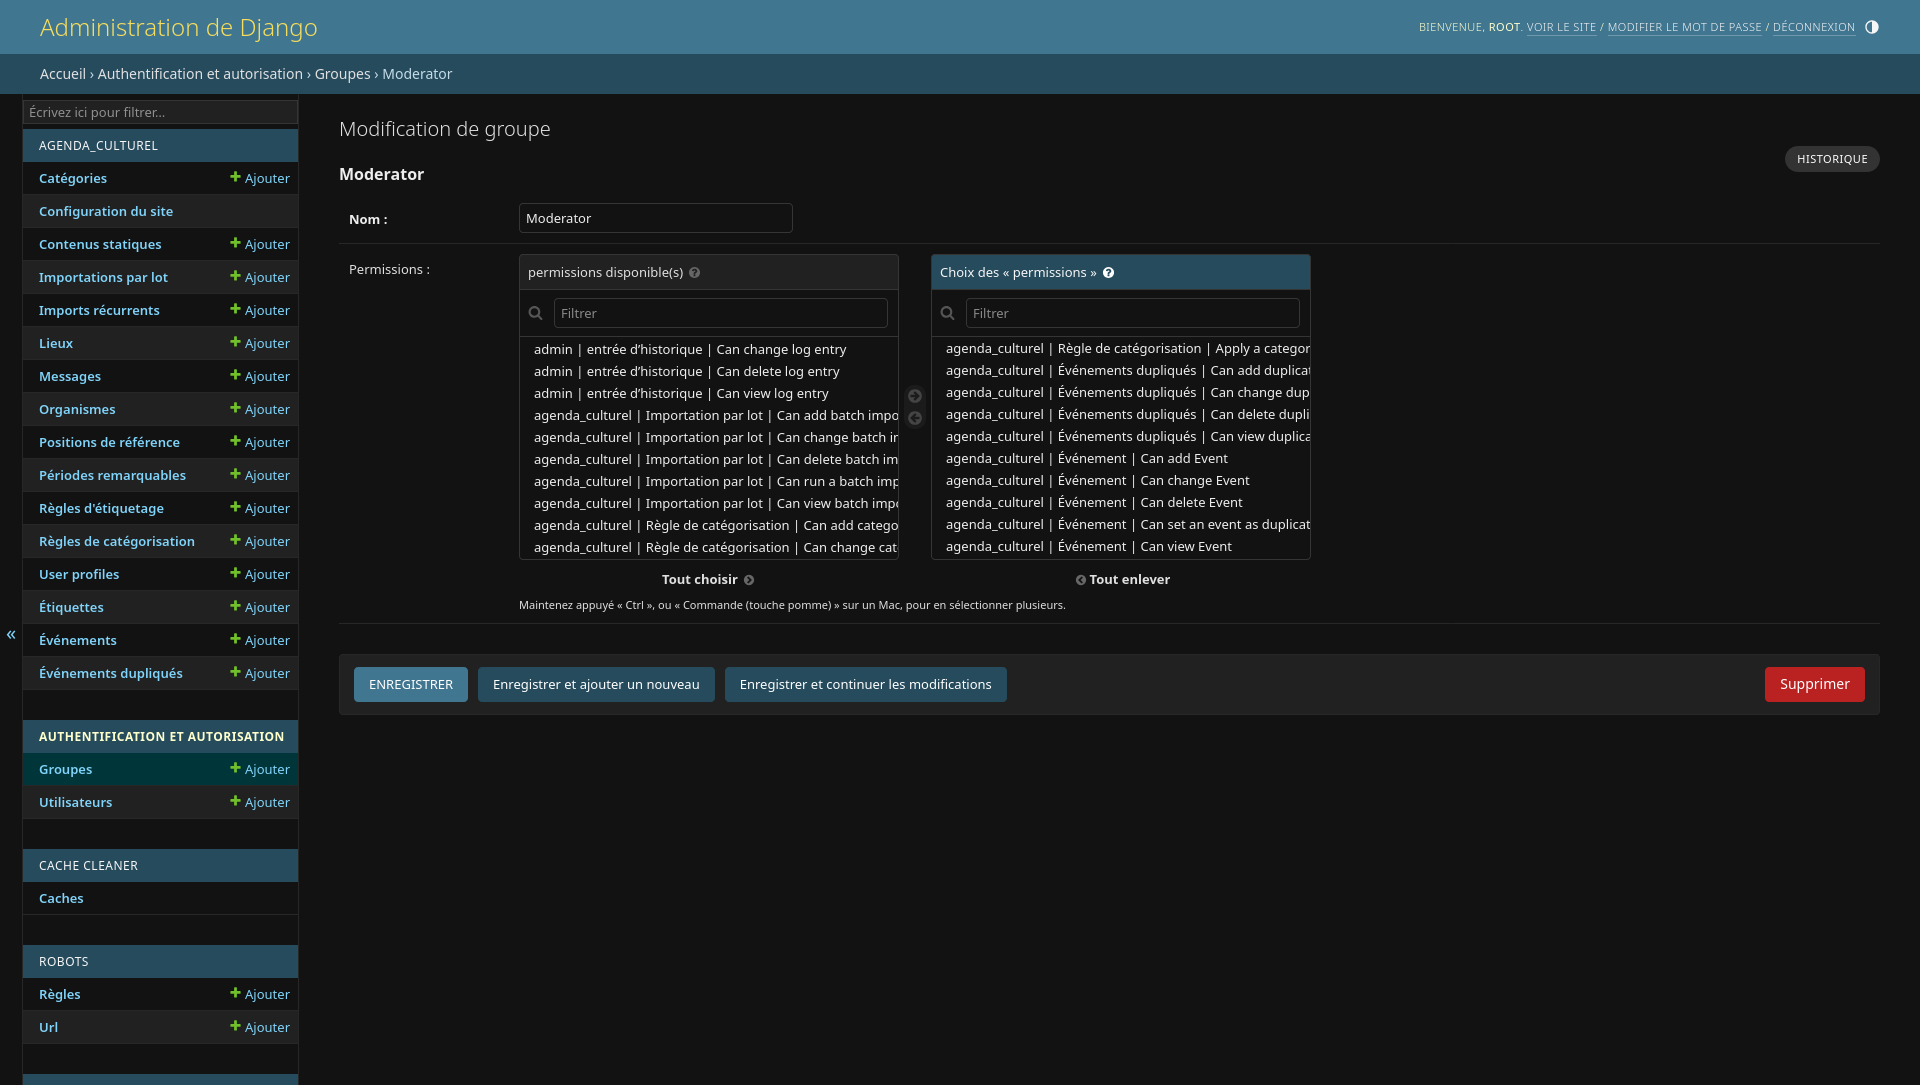Viewport: 1920px width, 1085px height.
Task: Open the HISTORIQUE button
Action: 1832,159
